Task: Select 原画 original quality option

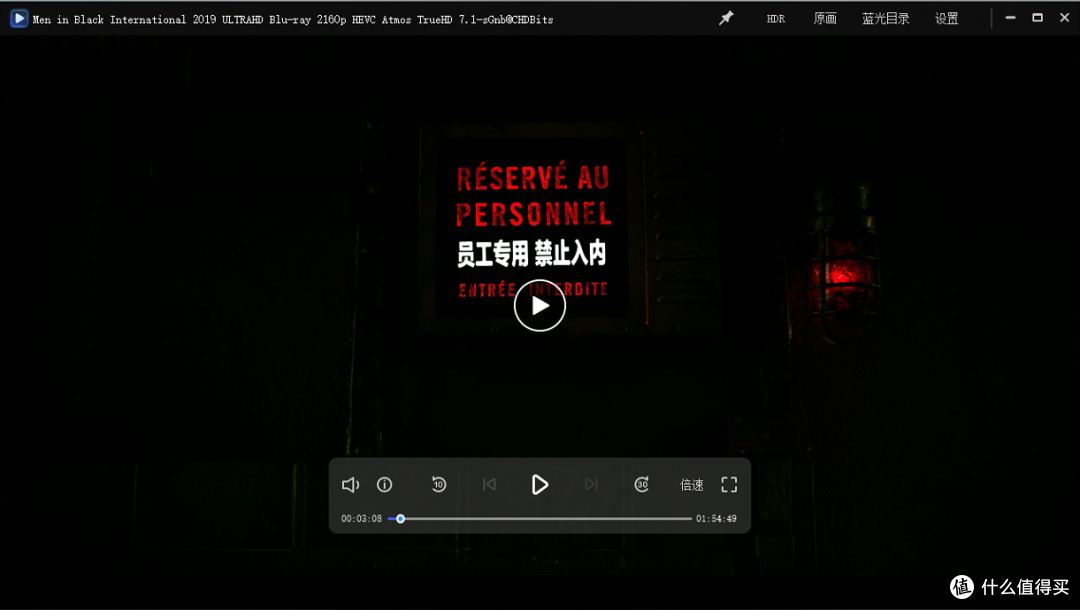Action: point(825,19)
